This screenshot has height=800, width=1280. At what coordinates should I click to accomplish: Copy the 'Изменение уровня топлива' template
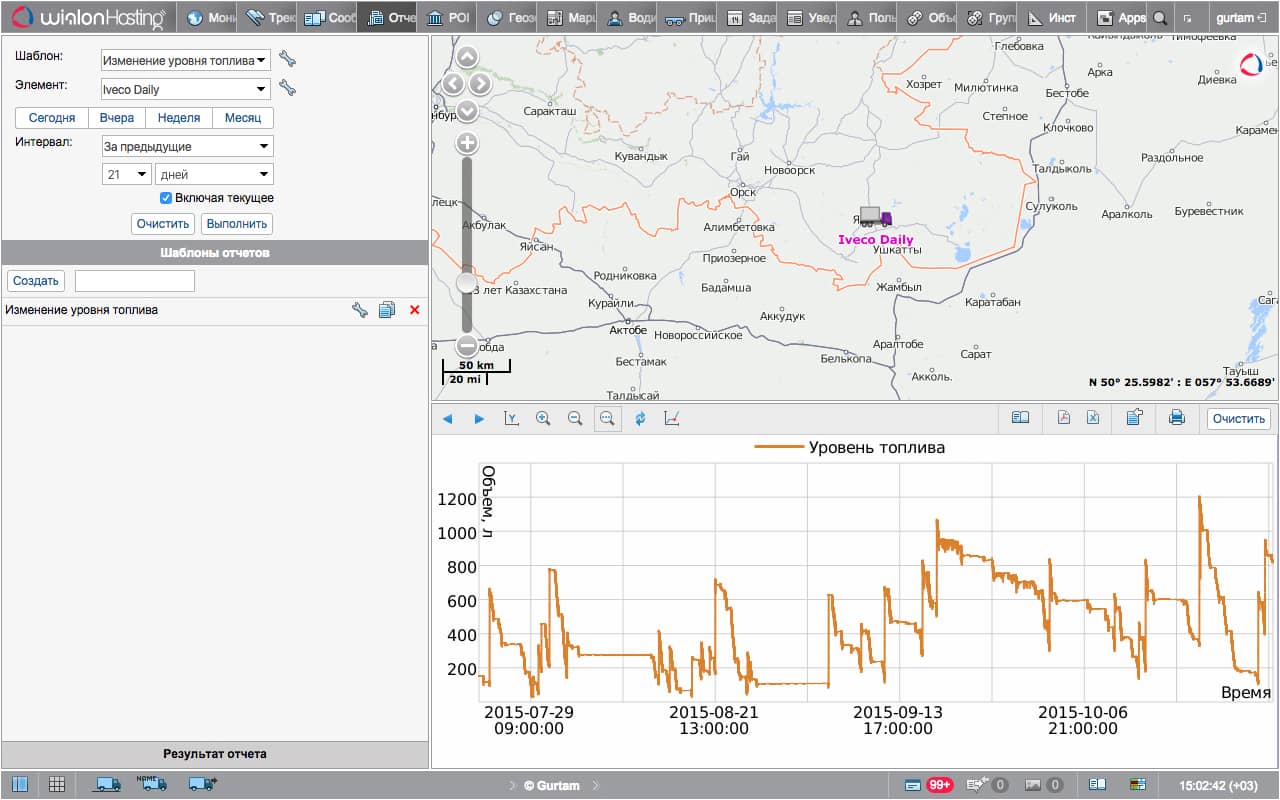click(x=387, y=310)
